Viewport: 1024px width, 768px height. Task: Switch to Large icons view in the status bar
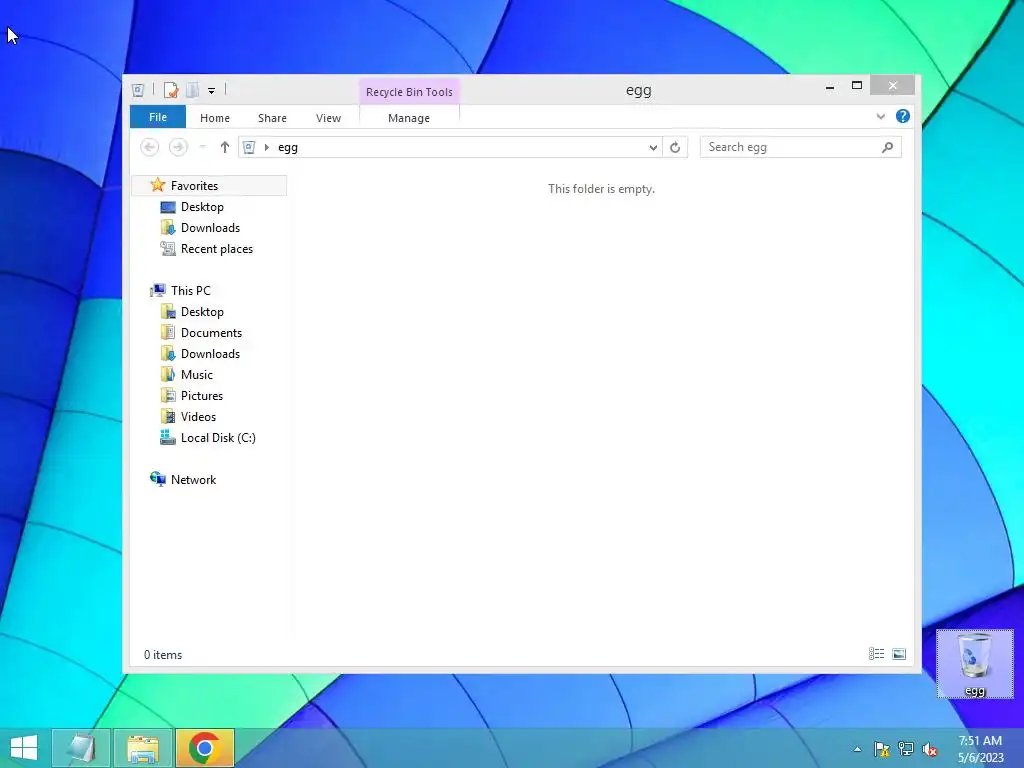pyautogui.click(x=899, y=654)
